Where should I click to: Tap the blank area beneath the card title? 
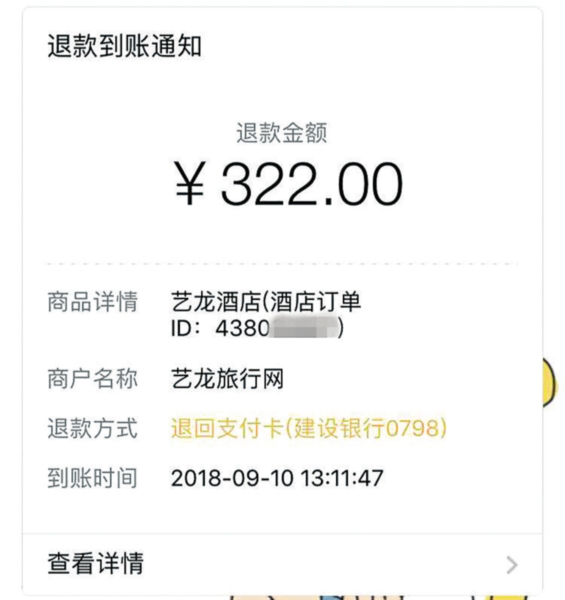[282, 90]
